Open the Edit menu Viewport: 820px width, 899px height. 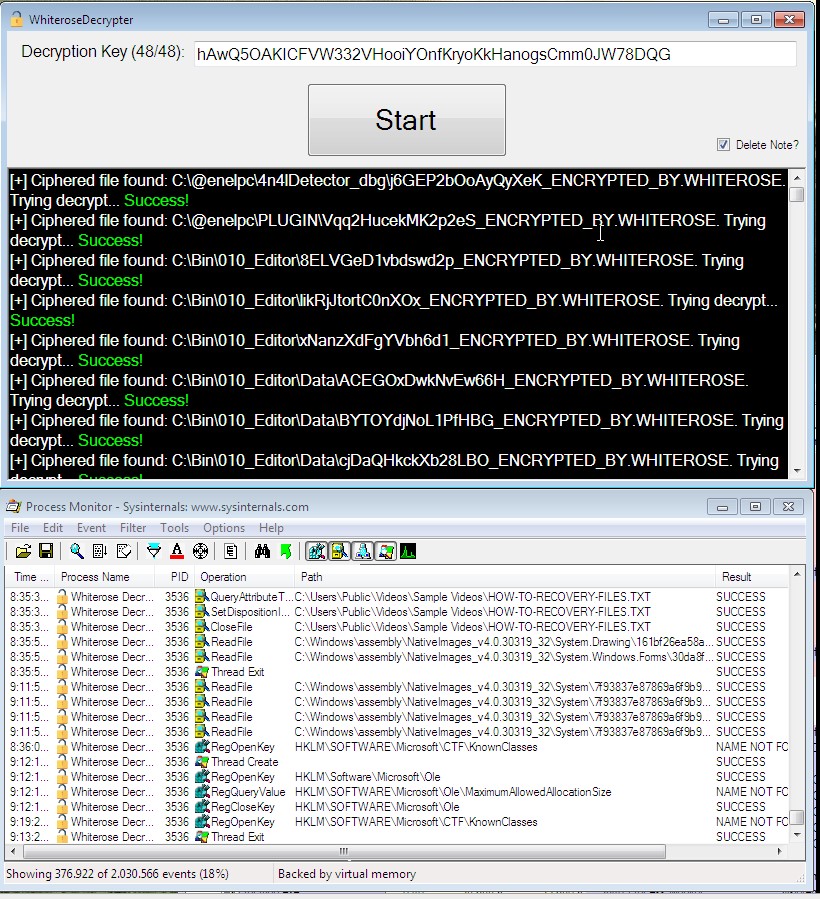(x=53, y=527)
